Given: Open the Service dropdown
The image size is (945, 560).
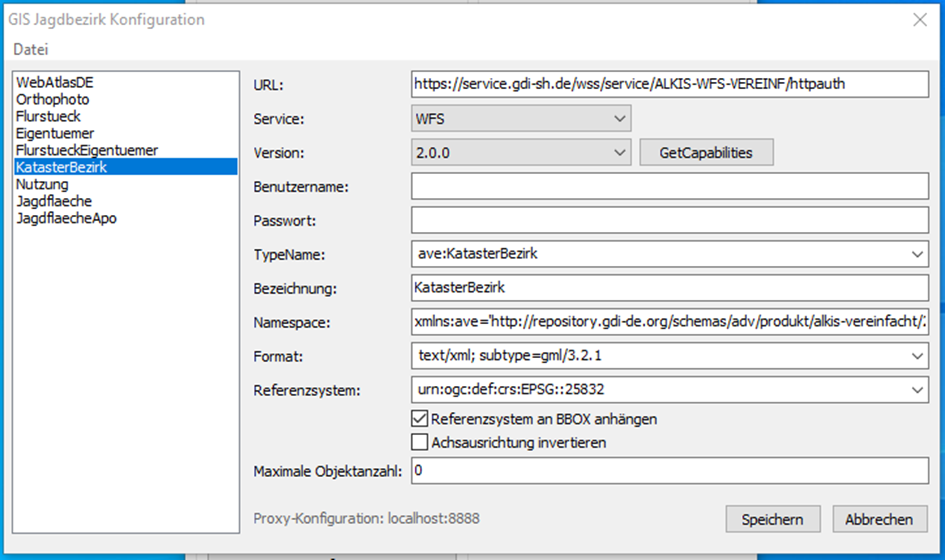Looking at the screenshot, I should point(520,119).
